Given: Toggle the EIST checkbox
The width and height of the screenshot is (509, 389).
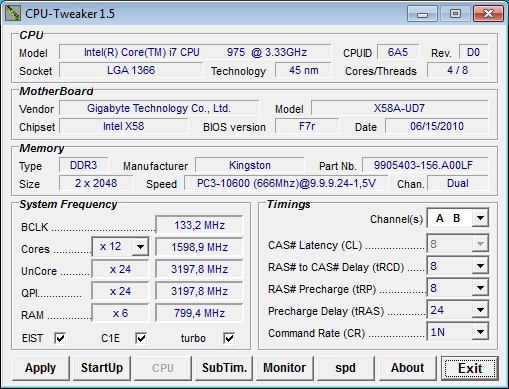Looking at the screenshot, I should pyautogui.click(x=60, y=338).
